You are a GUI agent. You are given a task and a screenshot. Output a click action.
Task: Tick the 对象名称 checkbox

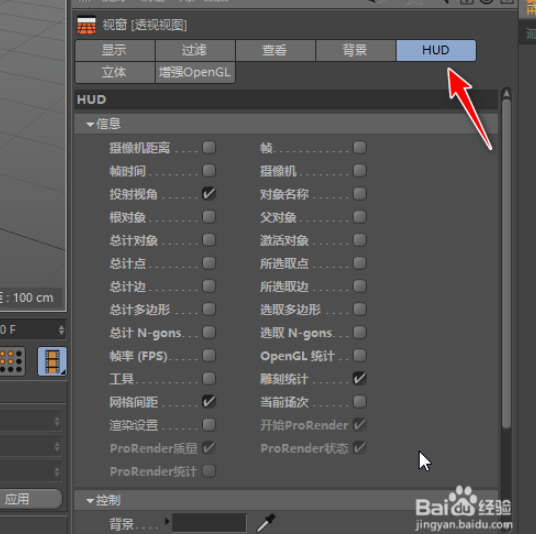click(x=360, y=194)
